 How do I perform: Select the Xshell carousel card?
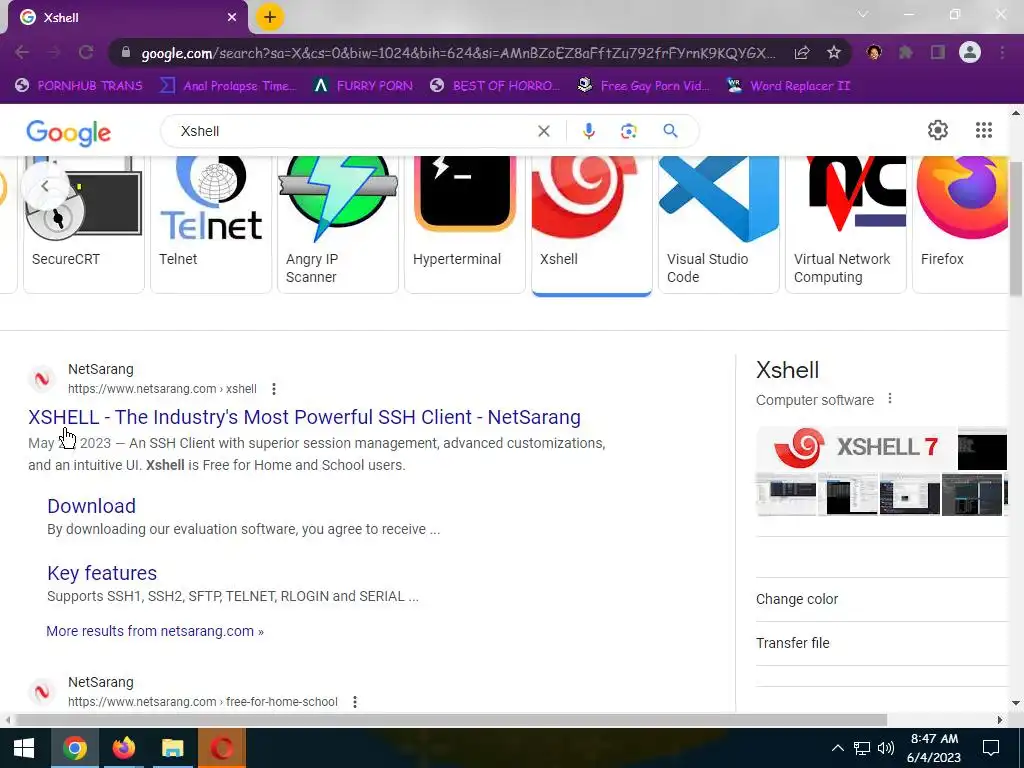(x=592, y=225)
